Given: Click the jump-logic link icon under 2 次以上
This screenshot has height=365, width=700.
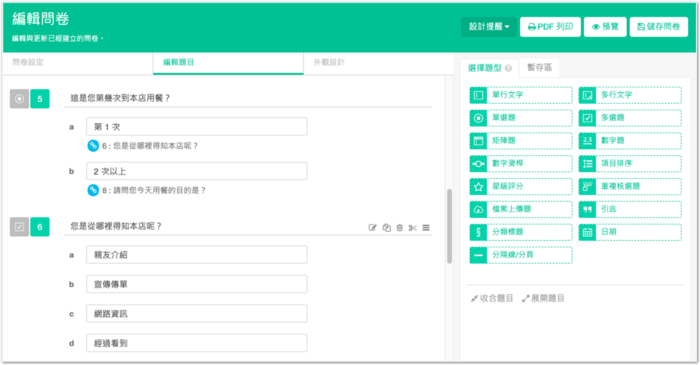Looking at the screenshot, I should point(93,190).
